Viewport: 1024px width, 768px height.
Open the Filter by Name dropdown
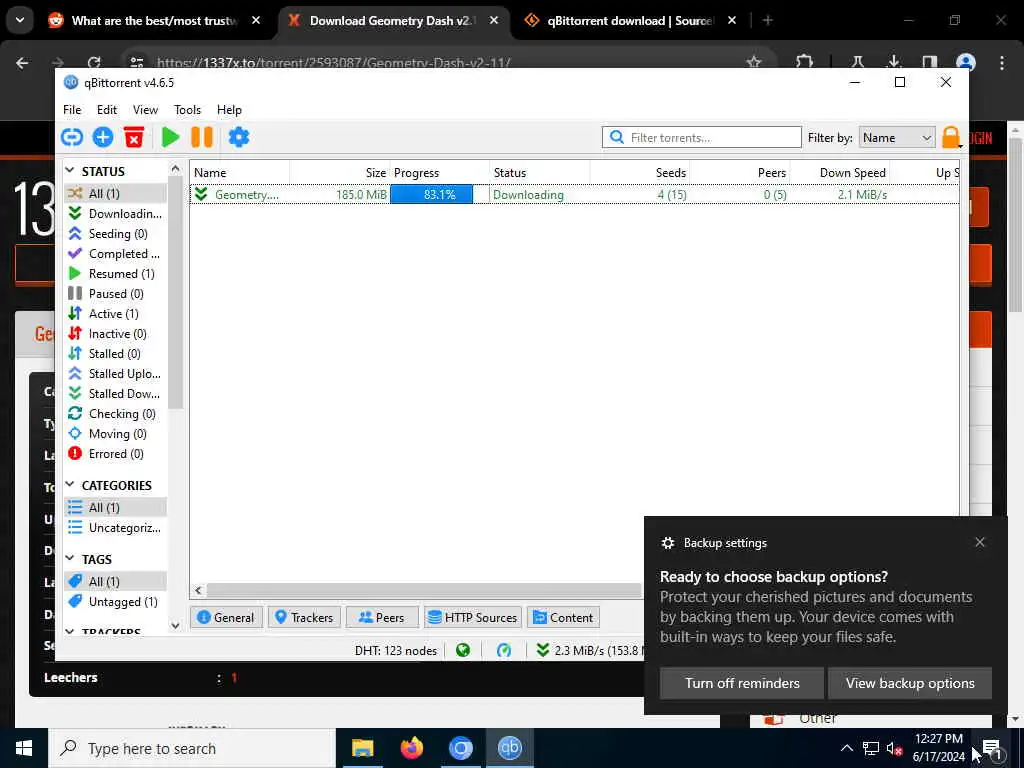tap(896, 138)
